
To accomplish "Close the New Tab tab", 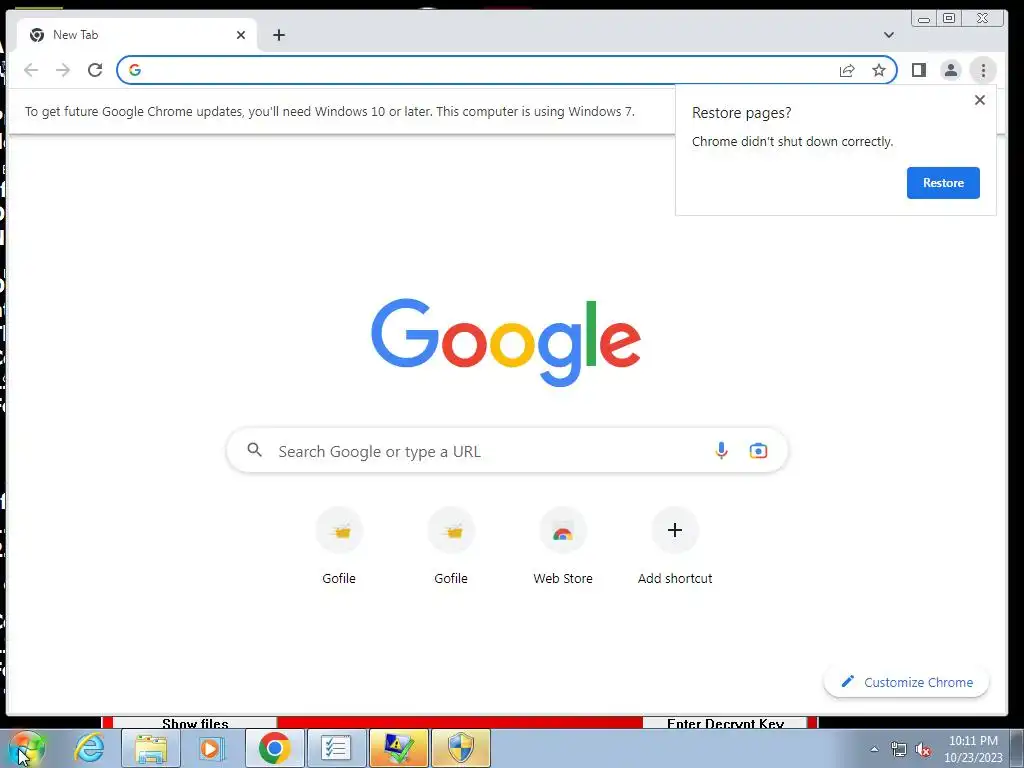I will (x=241, y=35).
